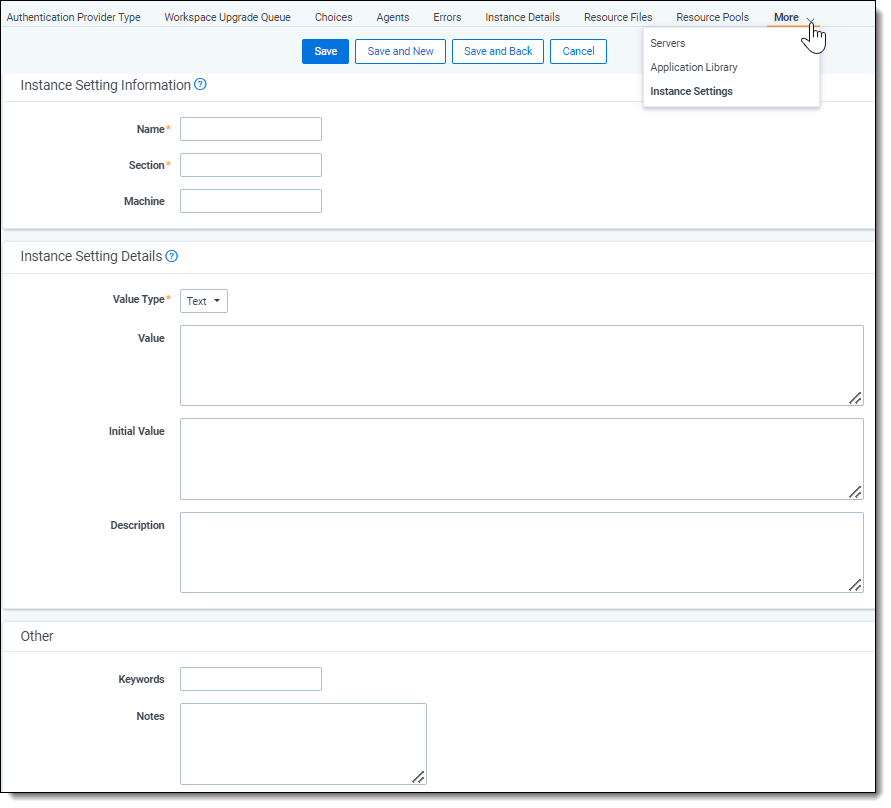
Task: Select Servers from the More menu
Action: point(668,44)
